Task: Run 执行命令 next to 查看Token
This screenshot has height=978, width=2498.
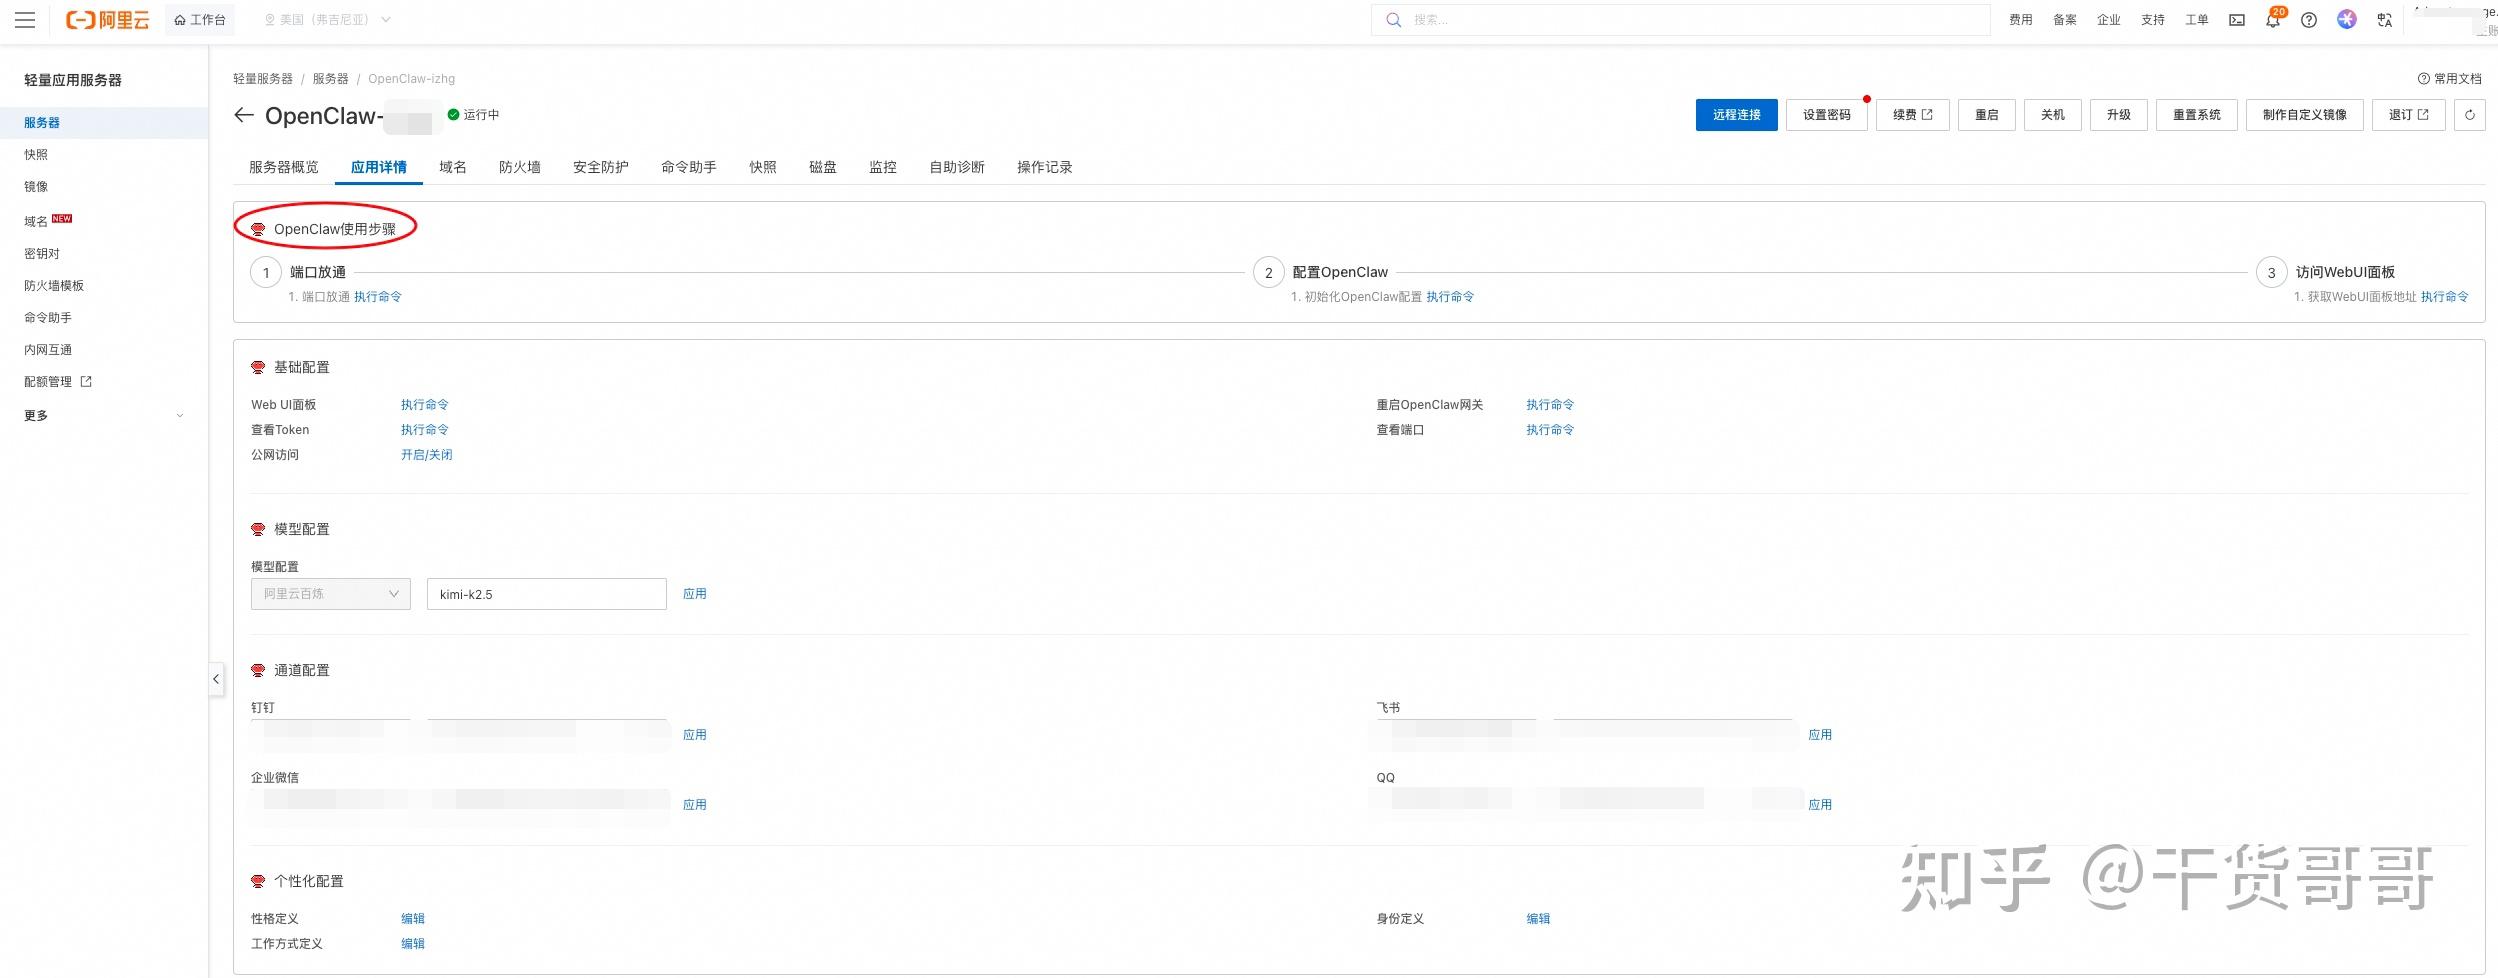Action: (x=425, y=430)
